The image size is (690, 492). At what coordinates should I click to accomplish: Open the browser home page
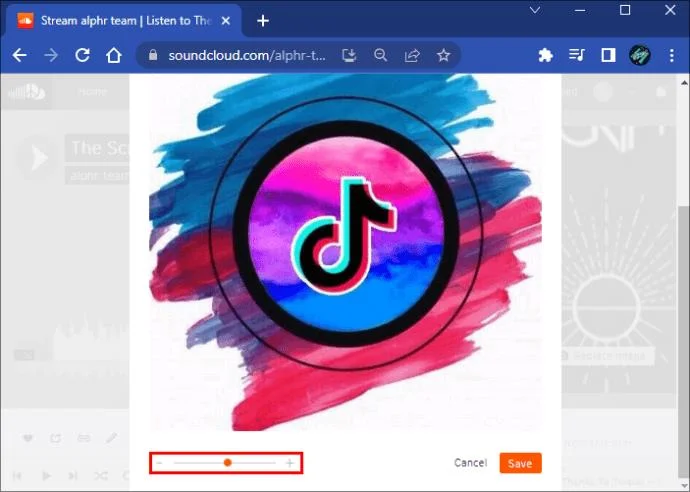(114, 55)
